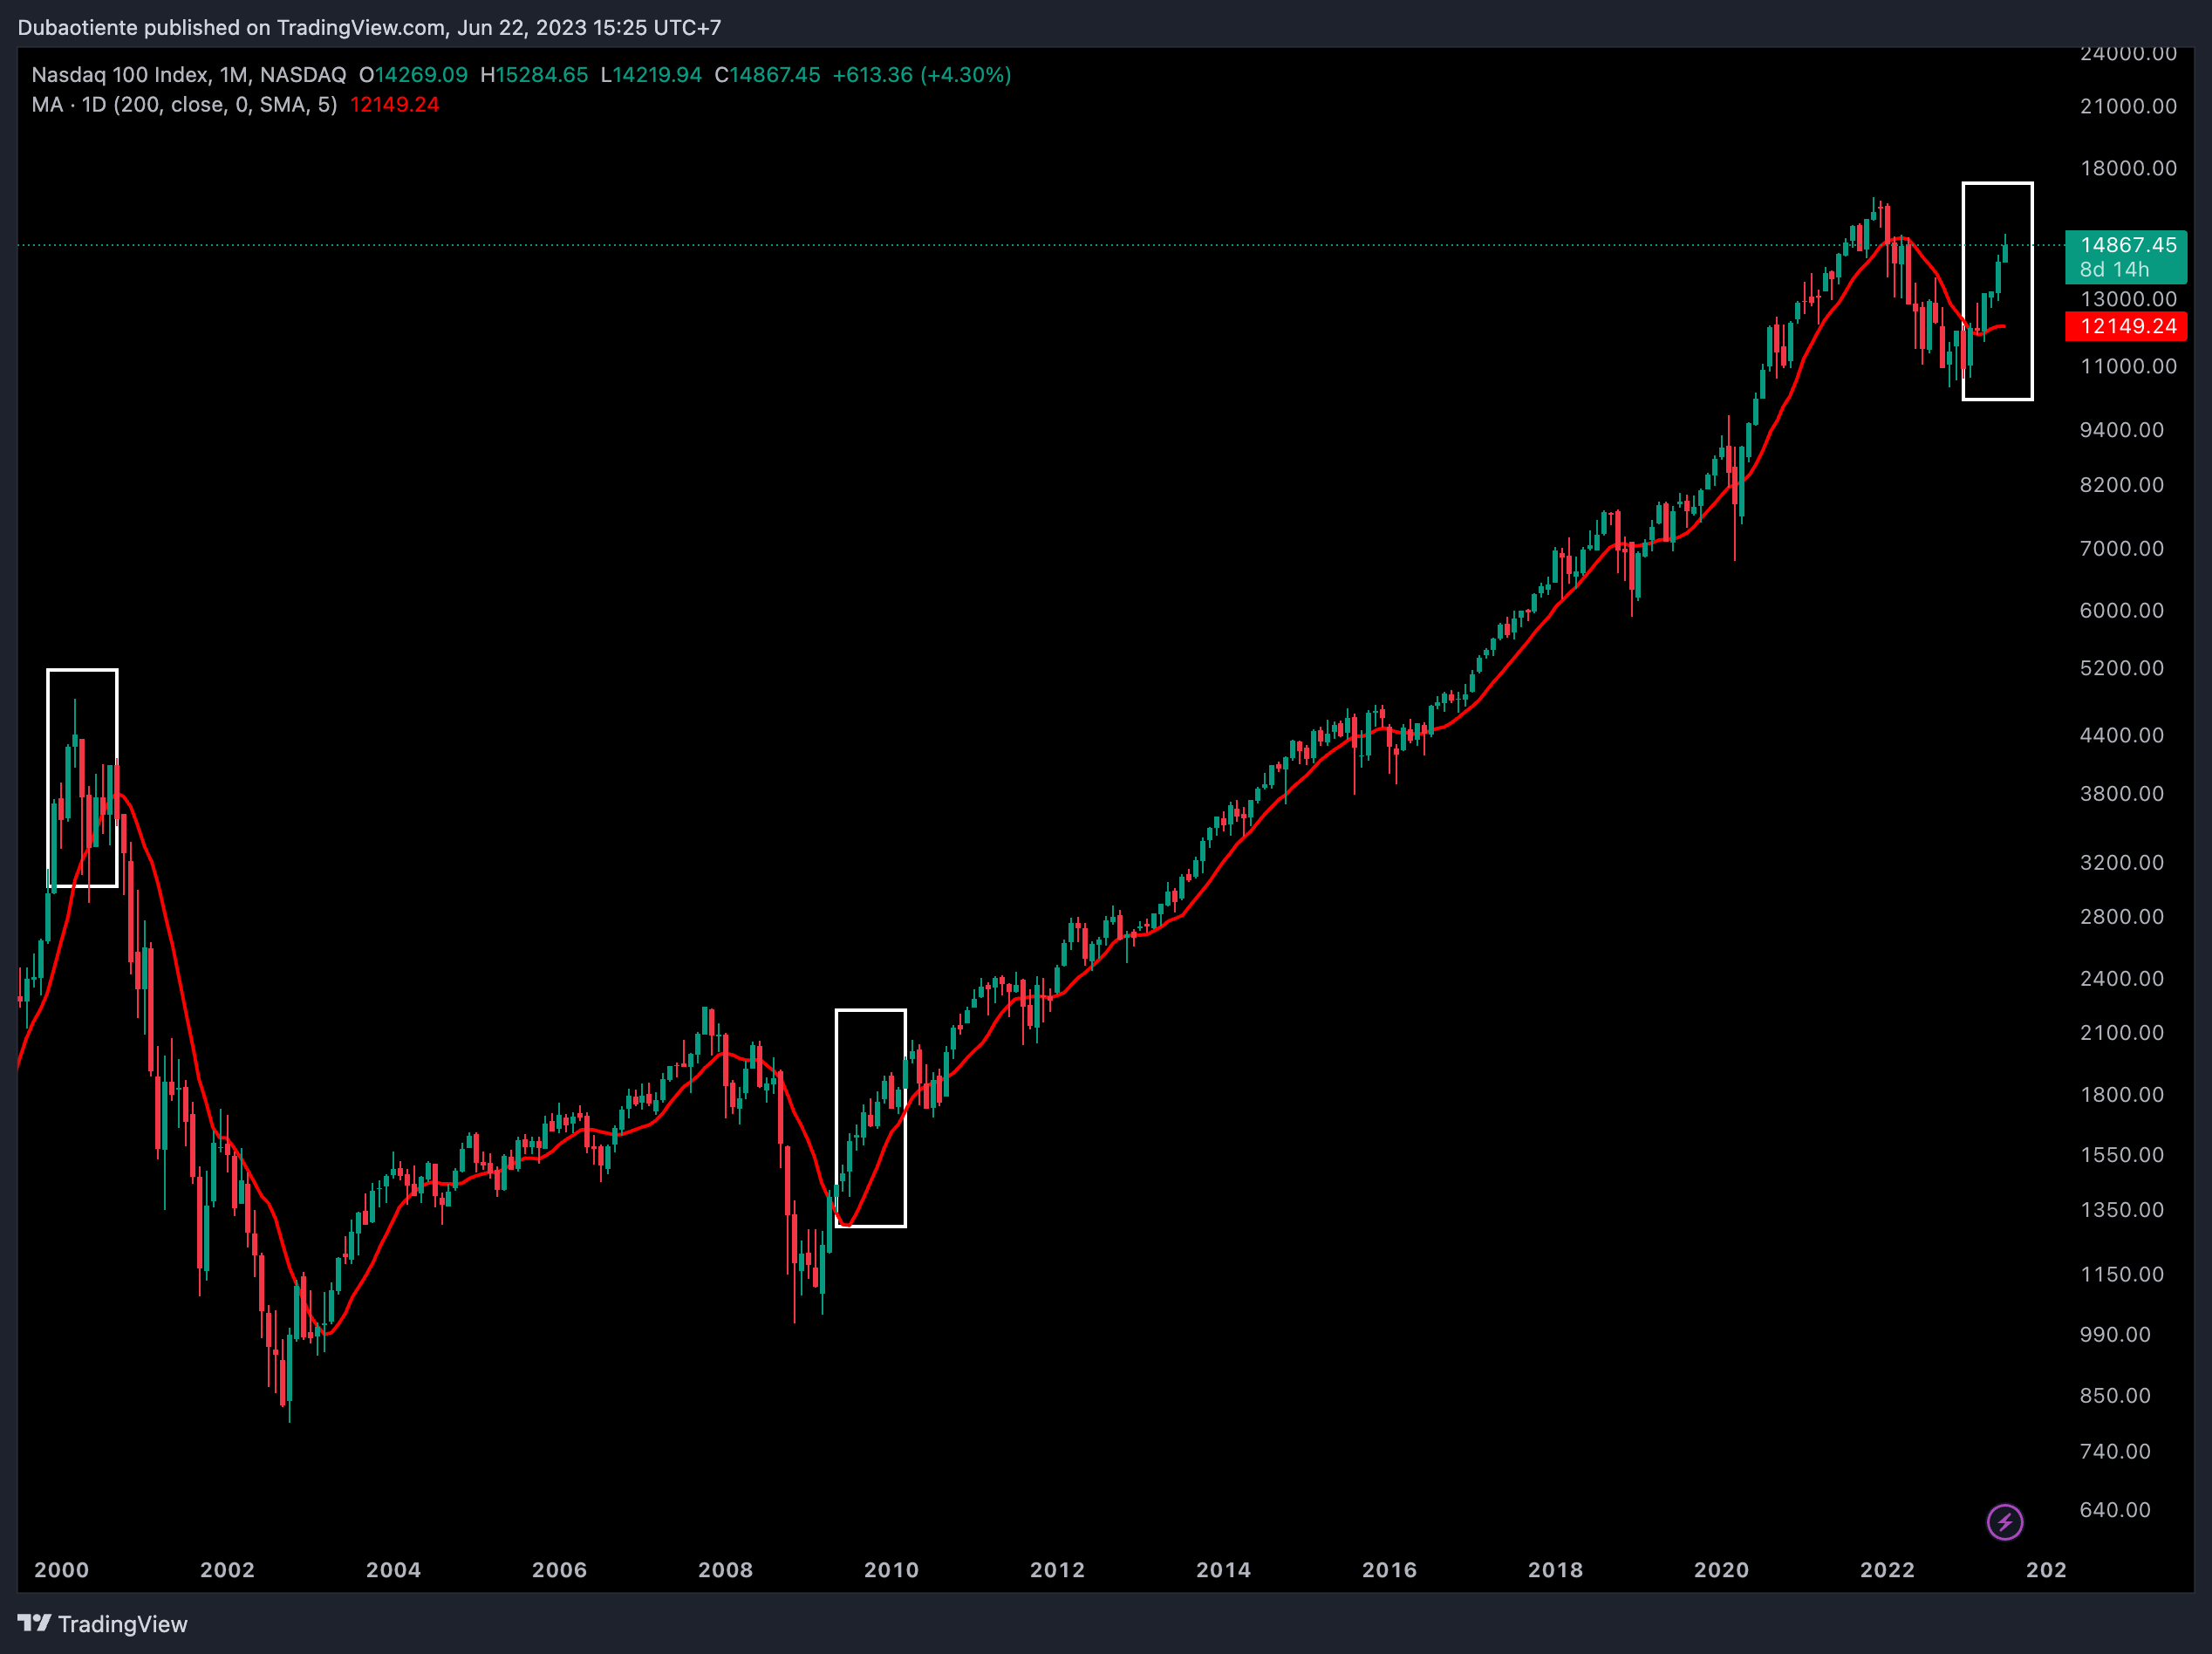
Task: Click the 2006 year label on time axis
Action: pyautogui.click(x=560, y=1570)
